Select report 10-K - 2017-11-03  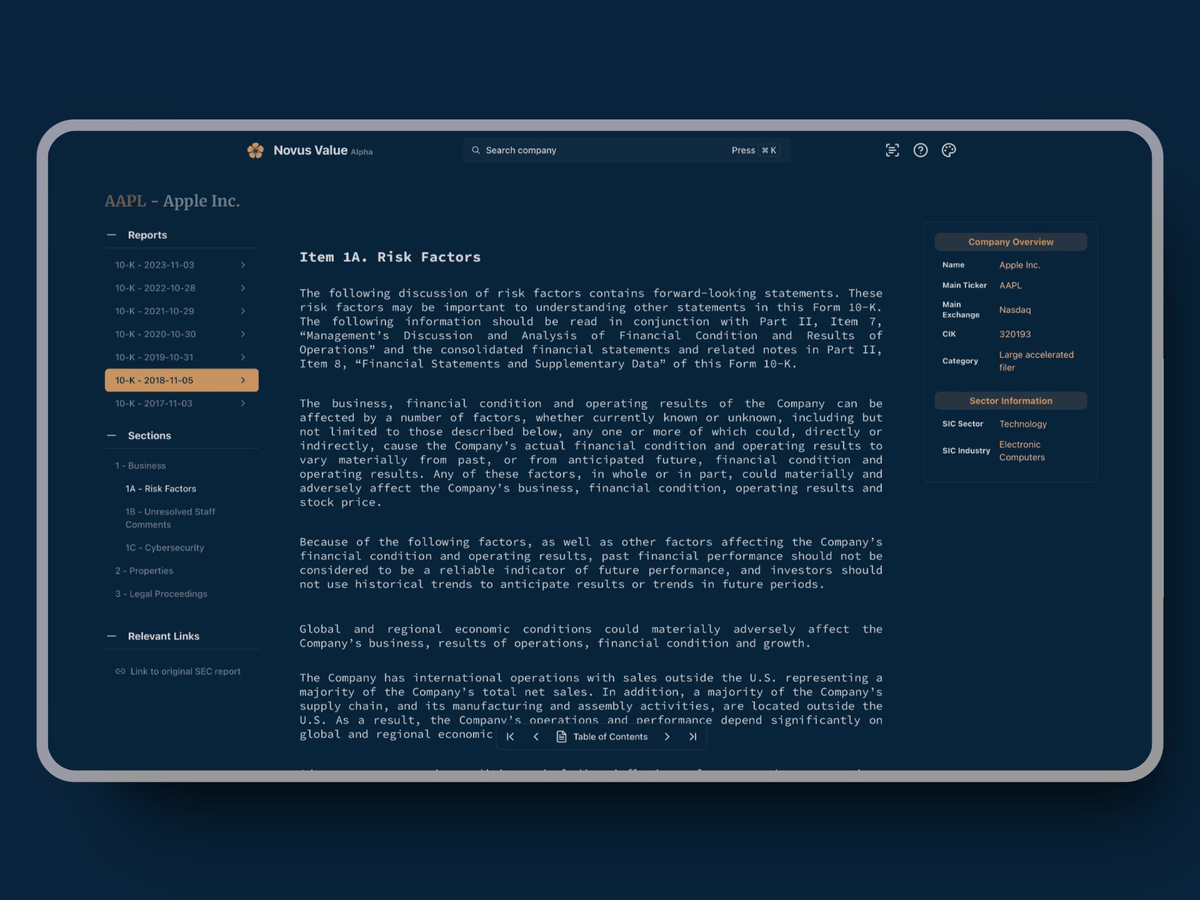[181, 403]
